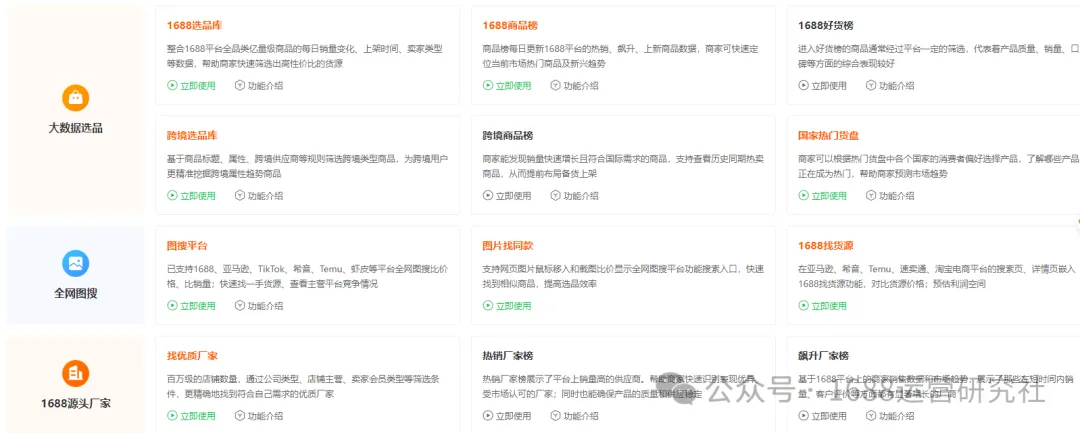The image size is (1080, 433).
Task: Click the play icon under 跨境选品库
Action: [172, 196]
